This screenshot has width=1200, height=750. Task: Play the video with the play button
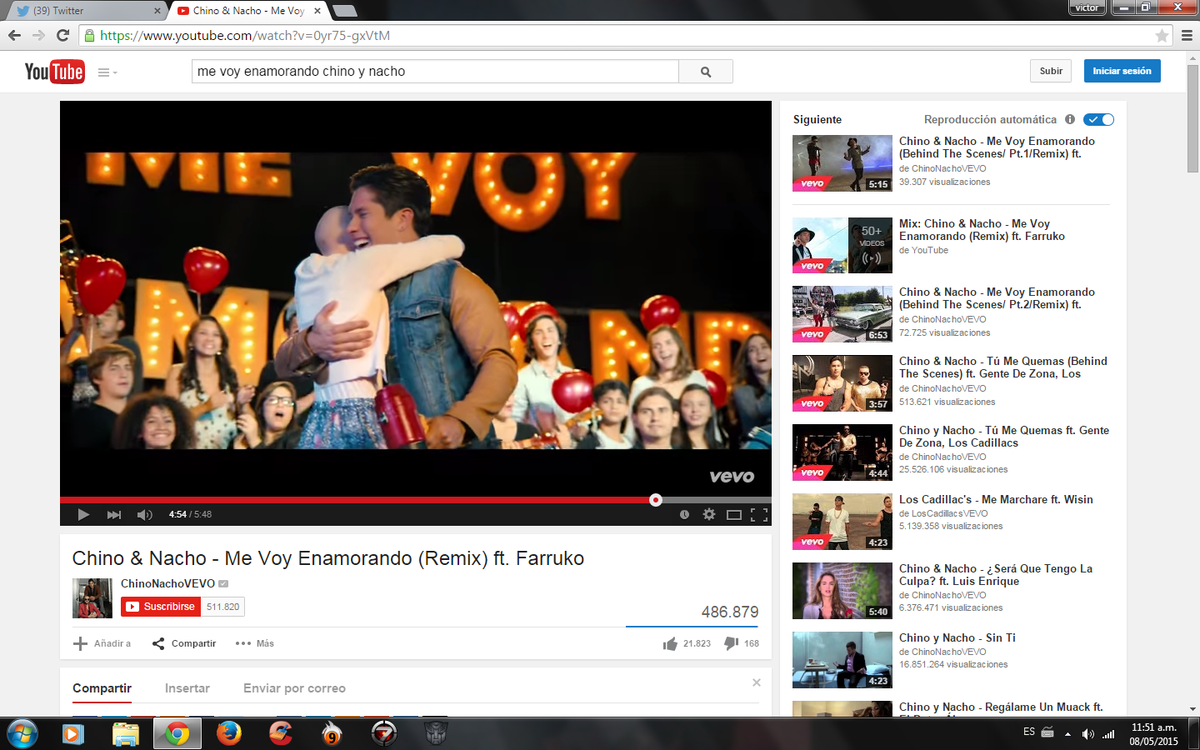point(83,515)
